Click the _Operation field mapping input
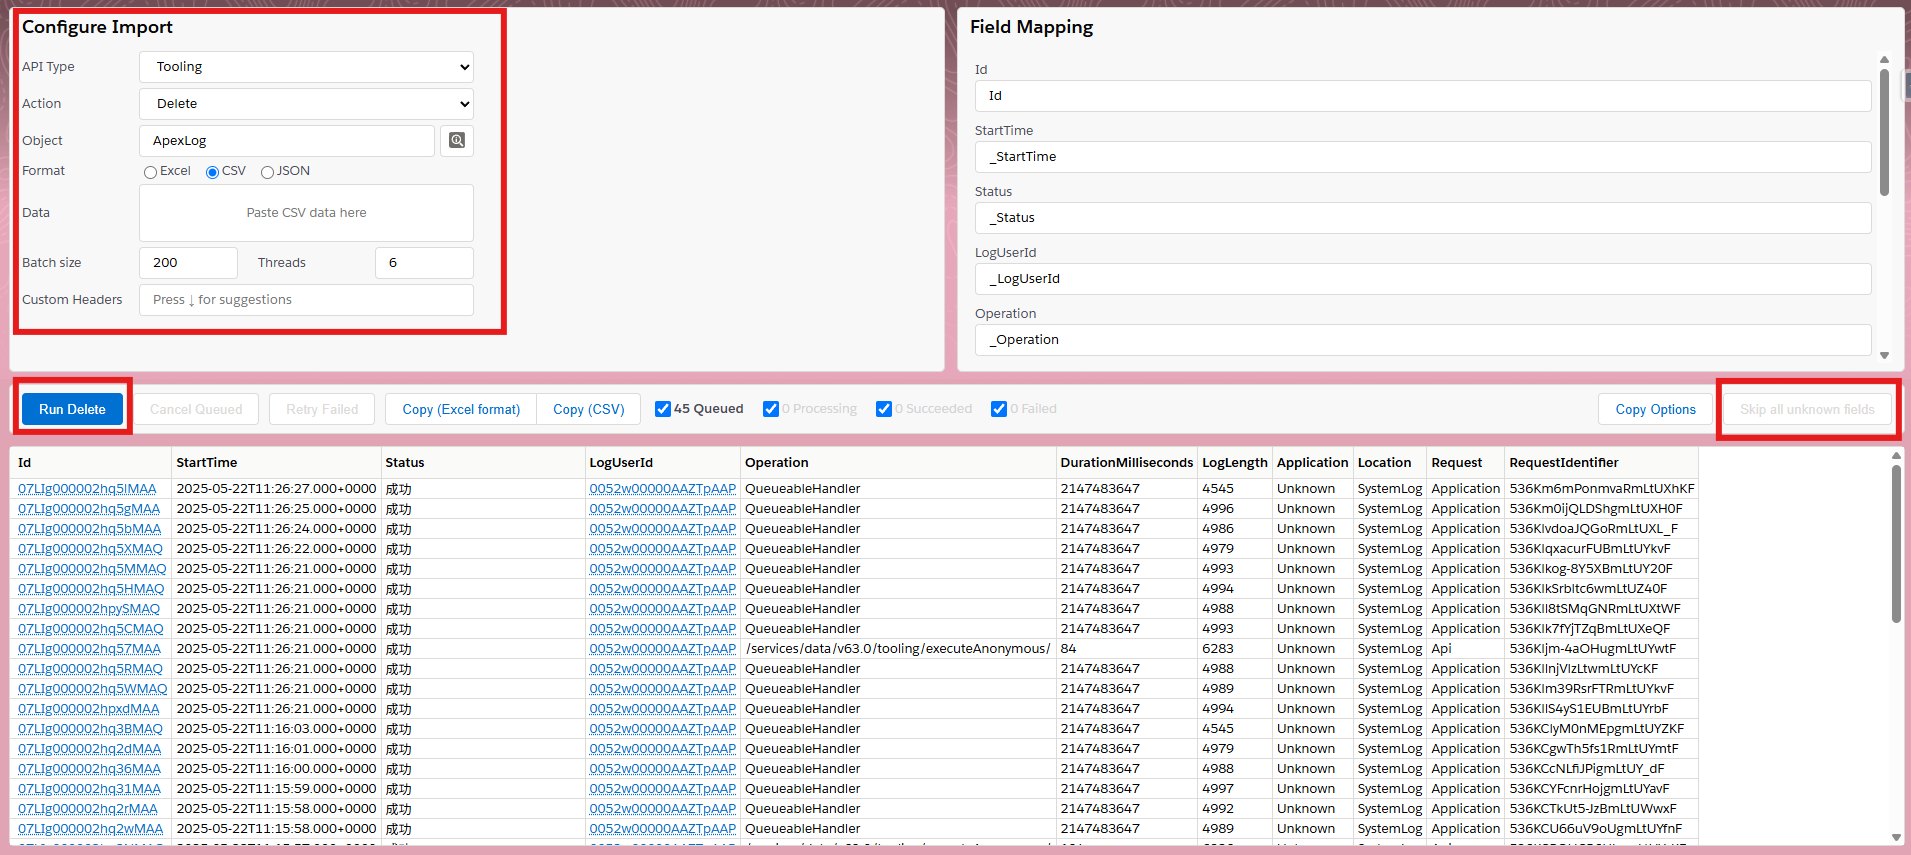This screenshot has width=1911, height=855. coord(1423,340)
